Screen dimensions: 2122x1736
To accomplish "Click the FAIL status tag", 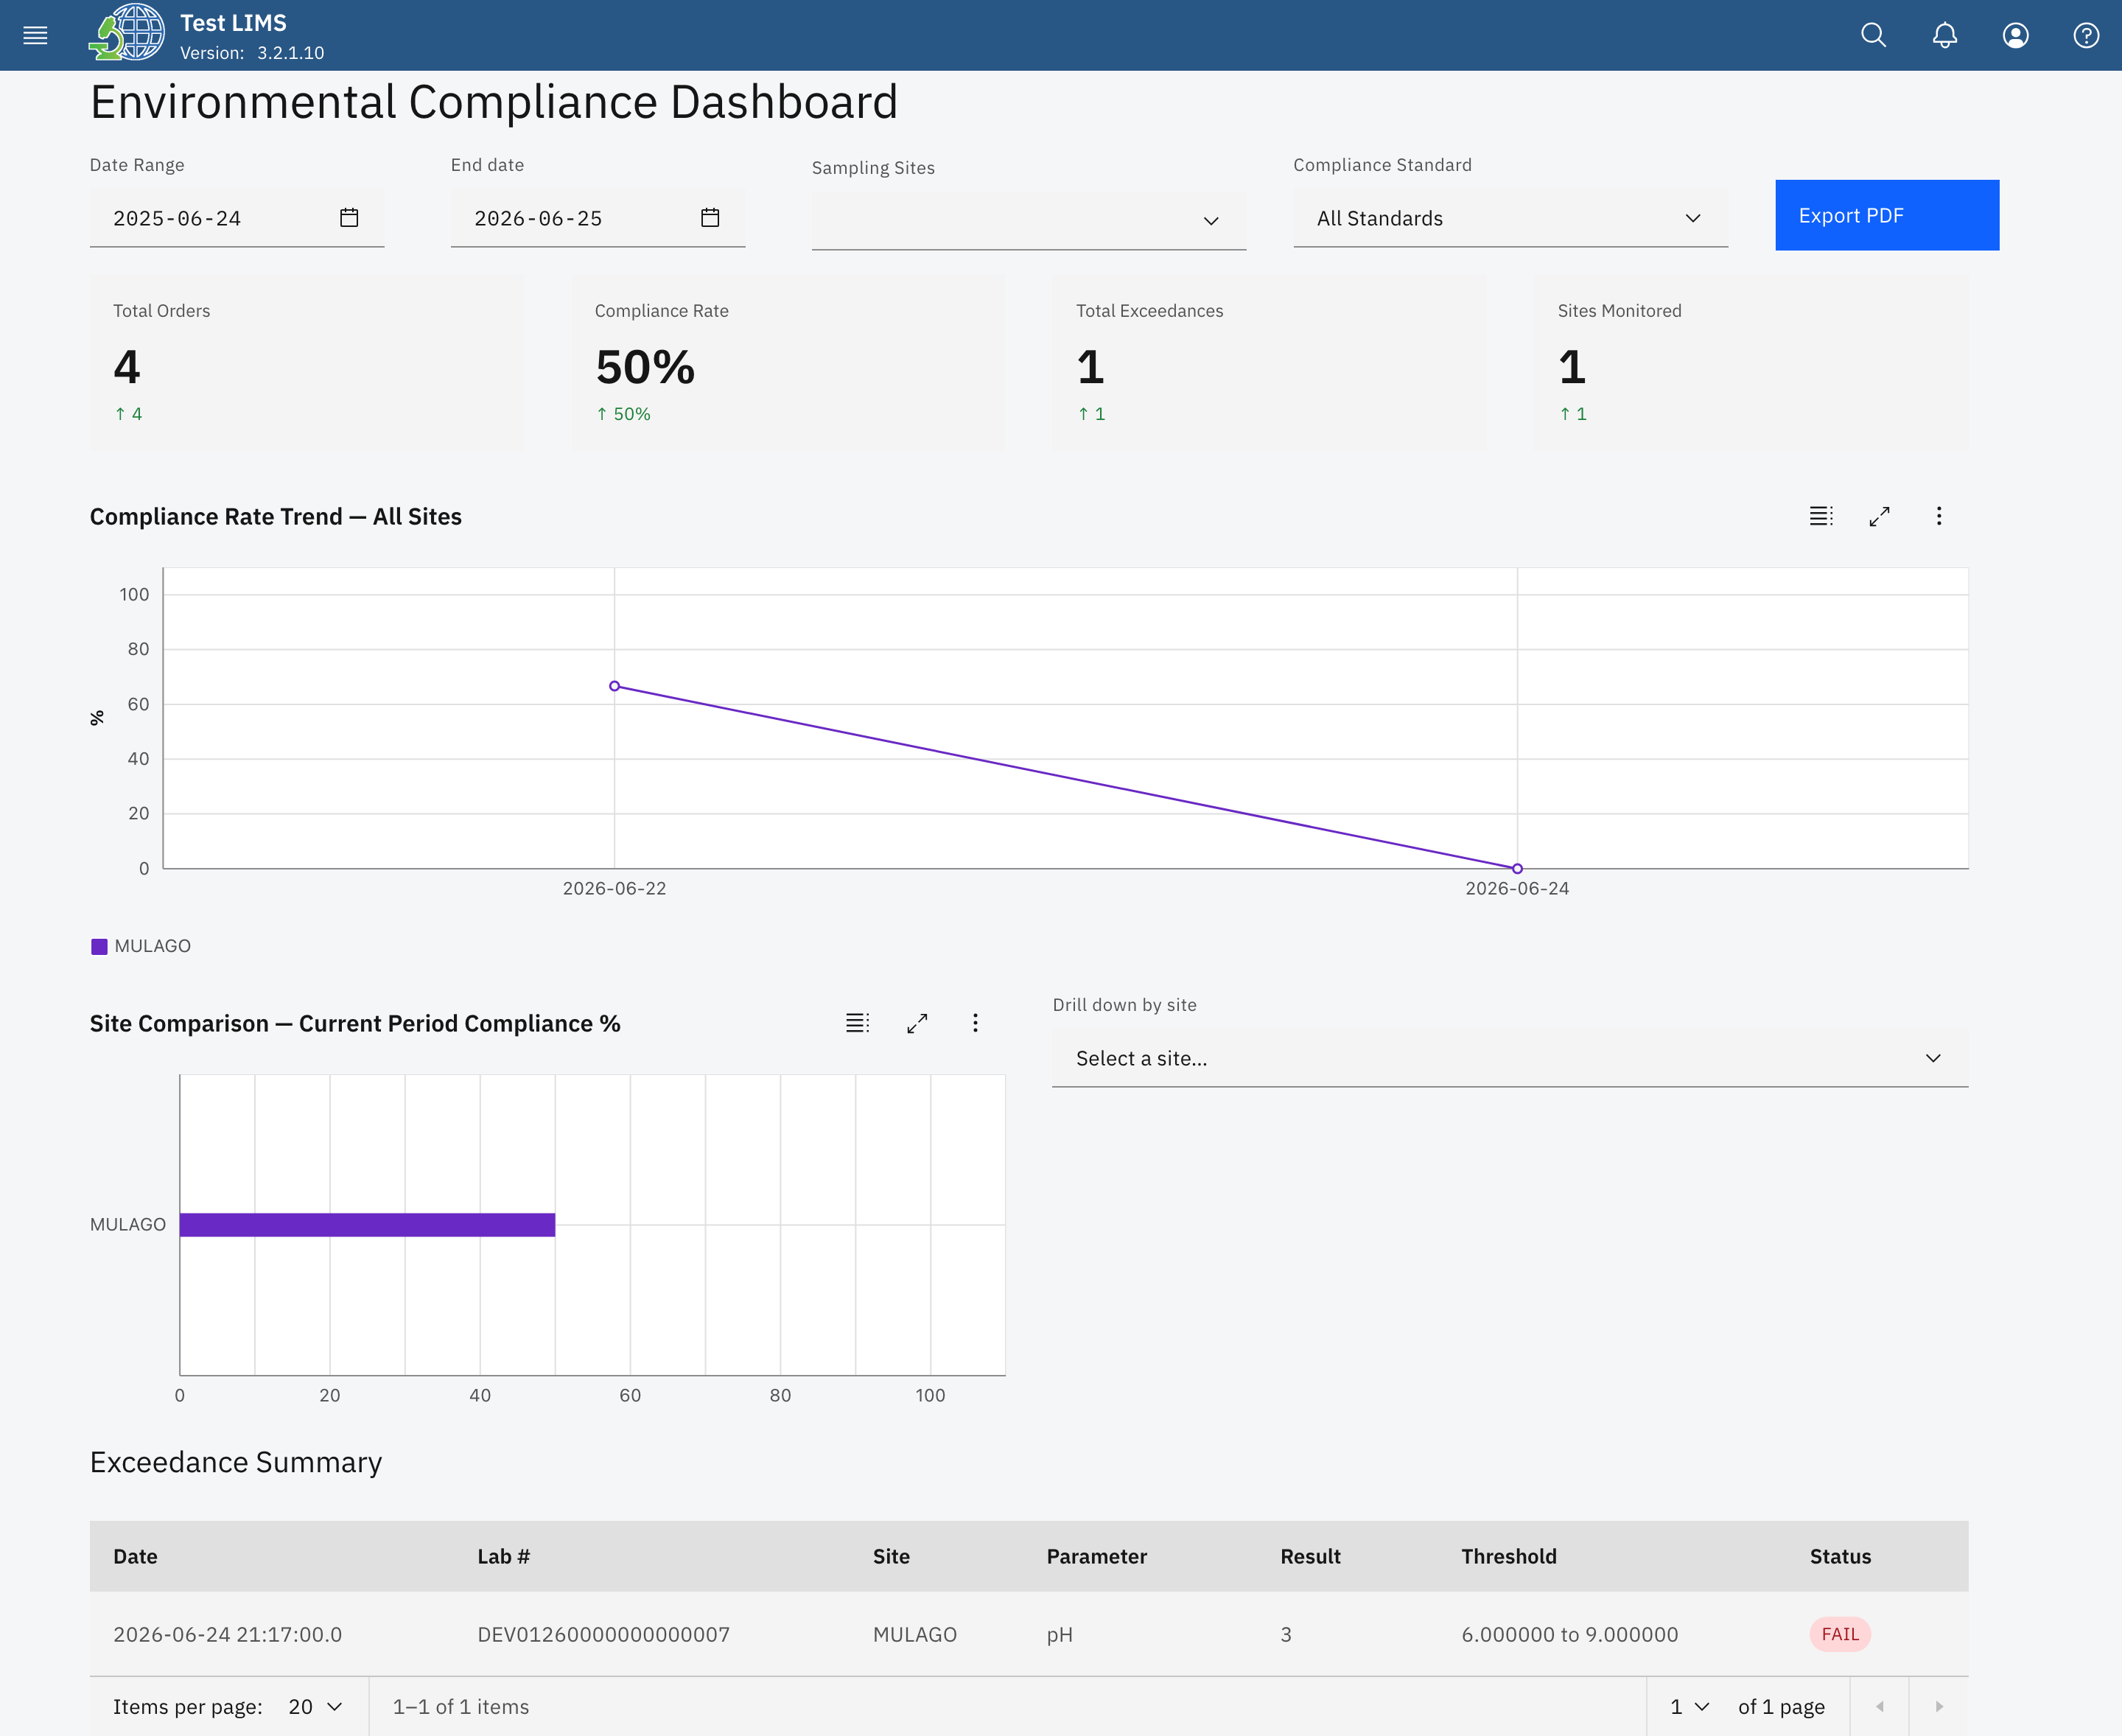I will (x=1840, y=1634).
